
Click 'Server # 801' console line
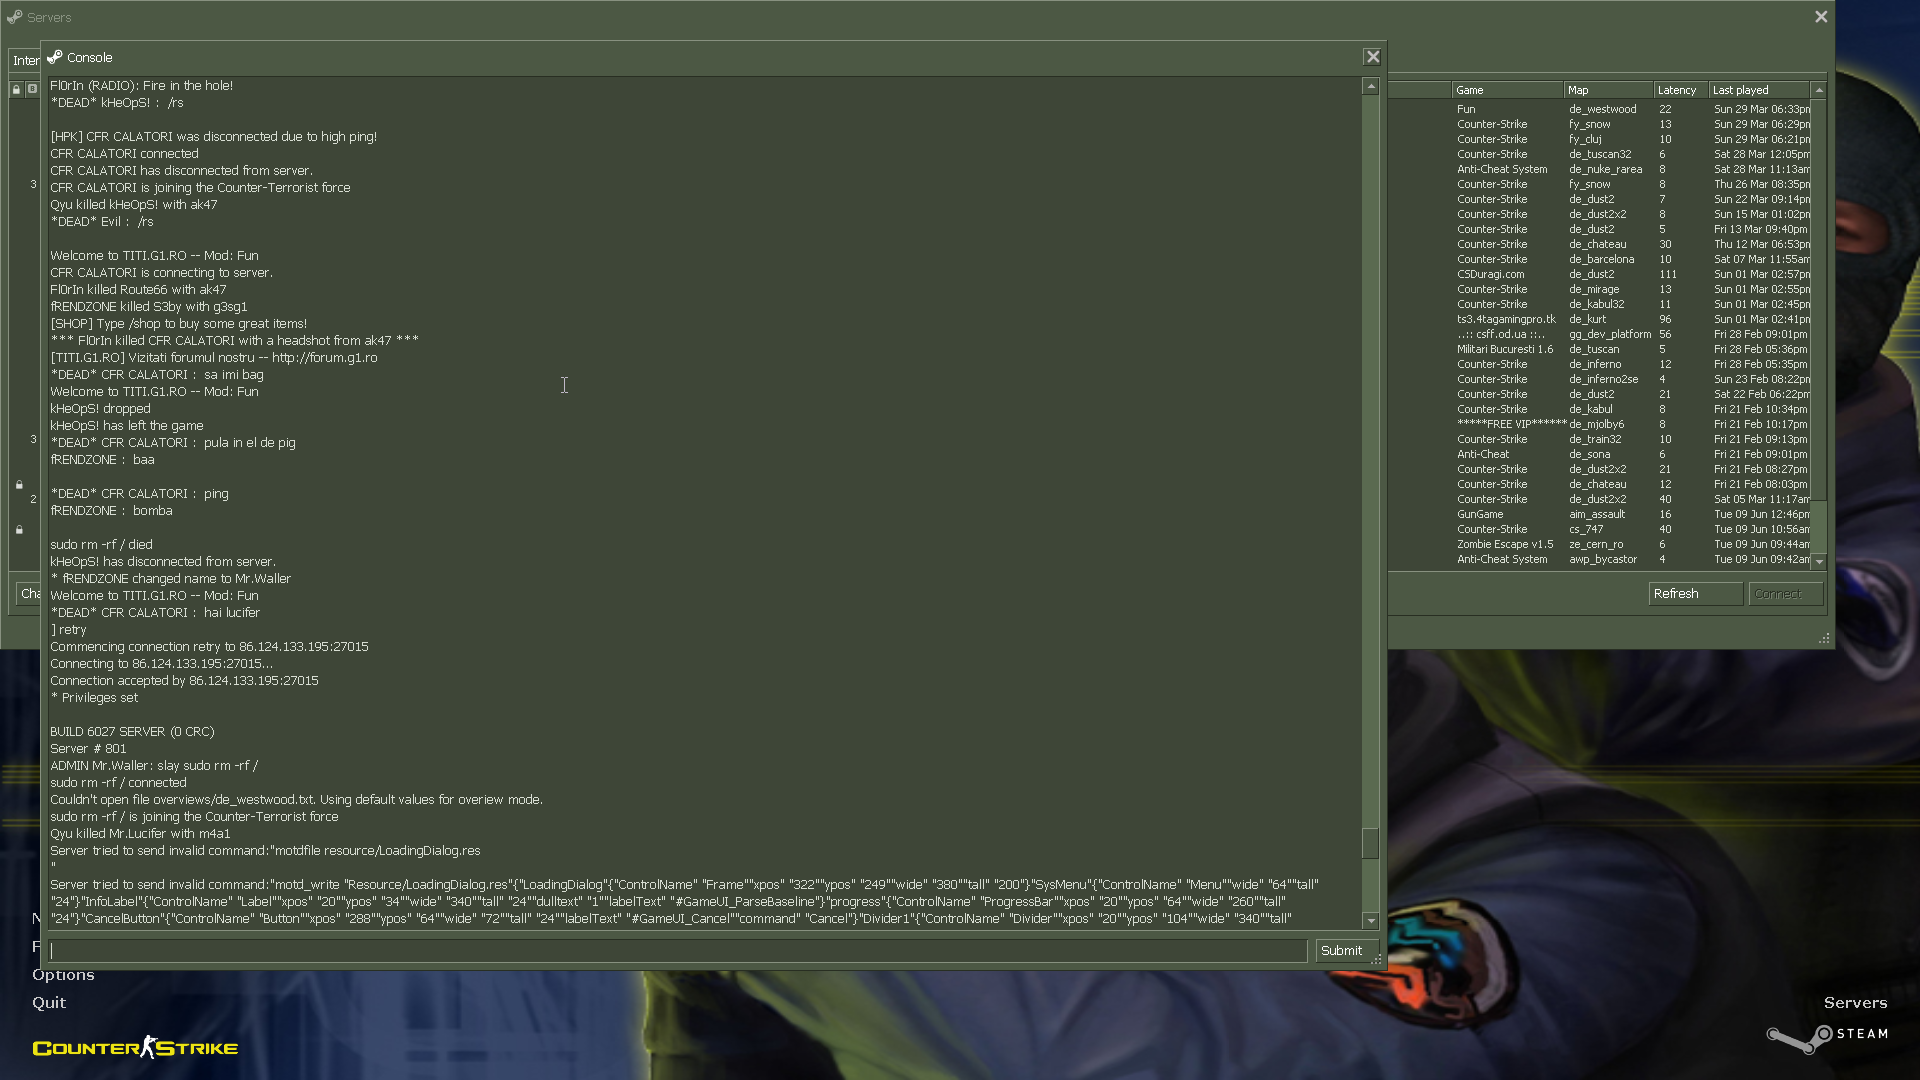coord(88,749)
